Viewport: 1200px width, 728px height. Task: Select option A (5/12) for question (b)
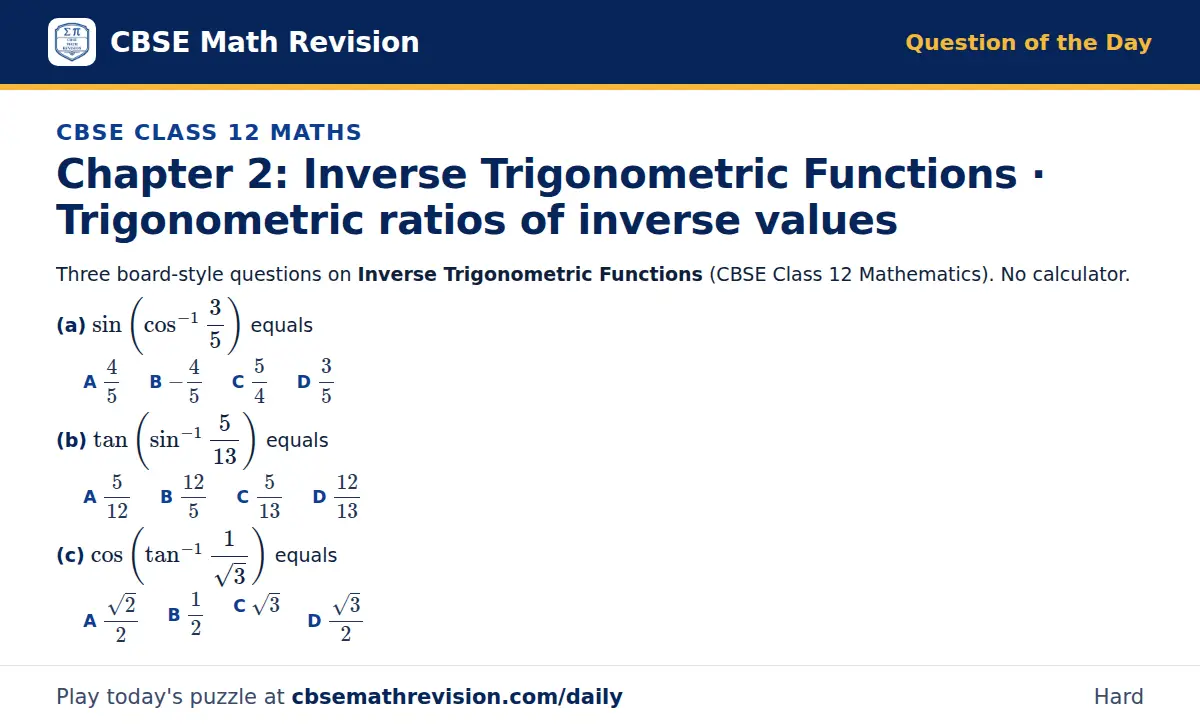(106, 496)
